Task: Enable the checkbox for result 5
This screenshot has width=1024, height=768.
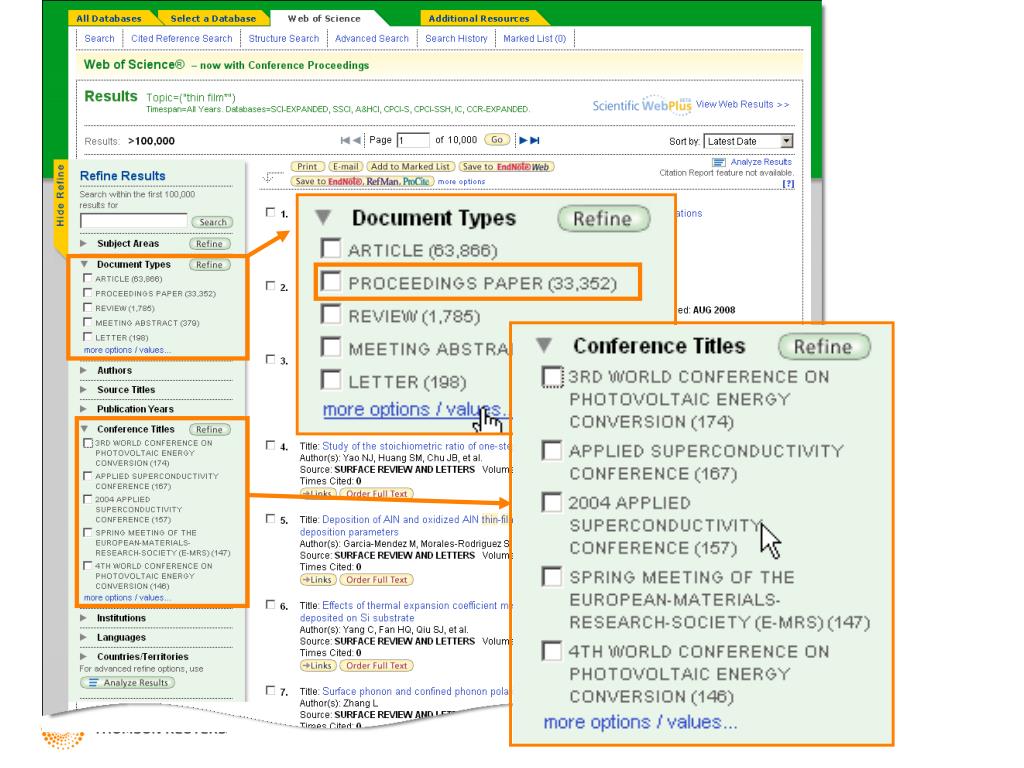Action: click(270, 519)
